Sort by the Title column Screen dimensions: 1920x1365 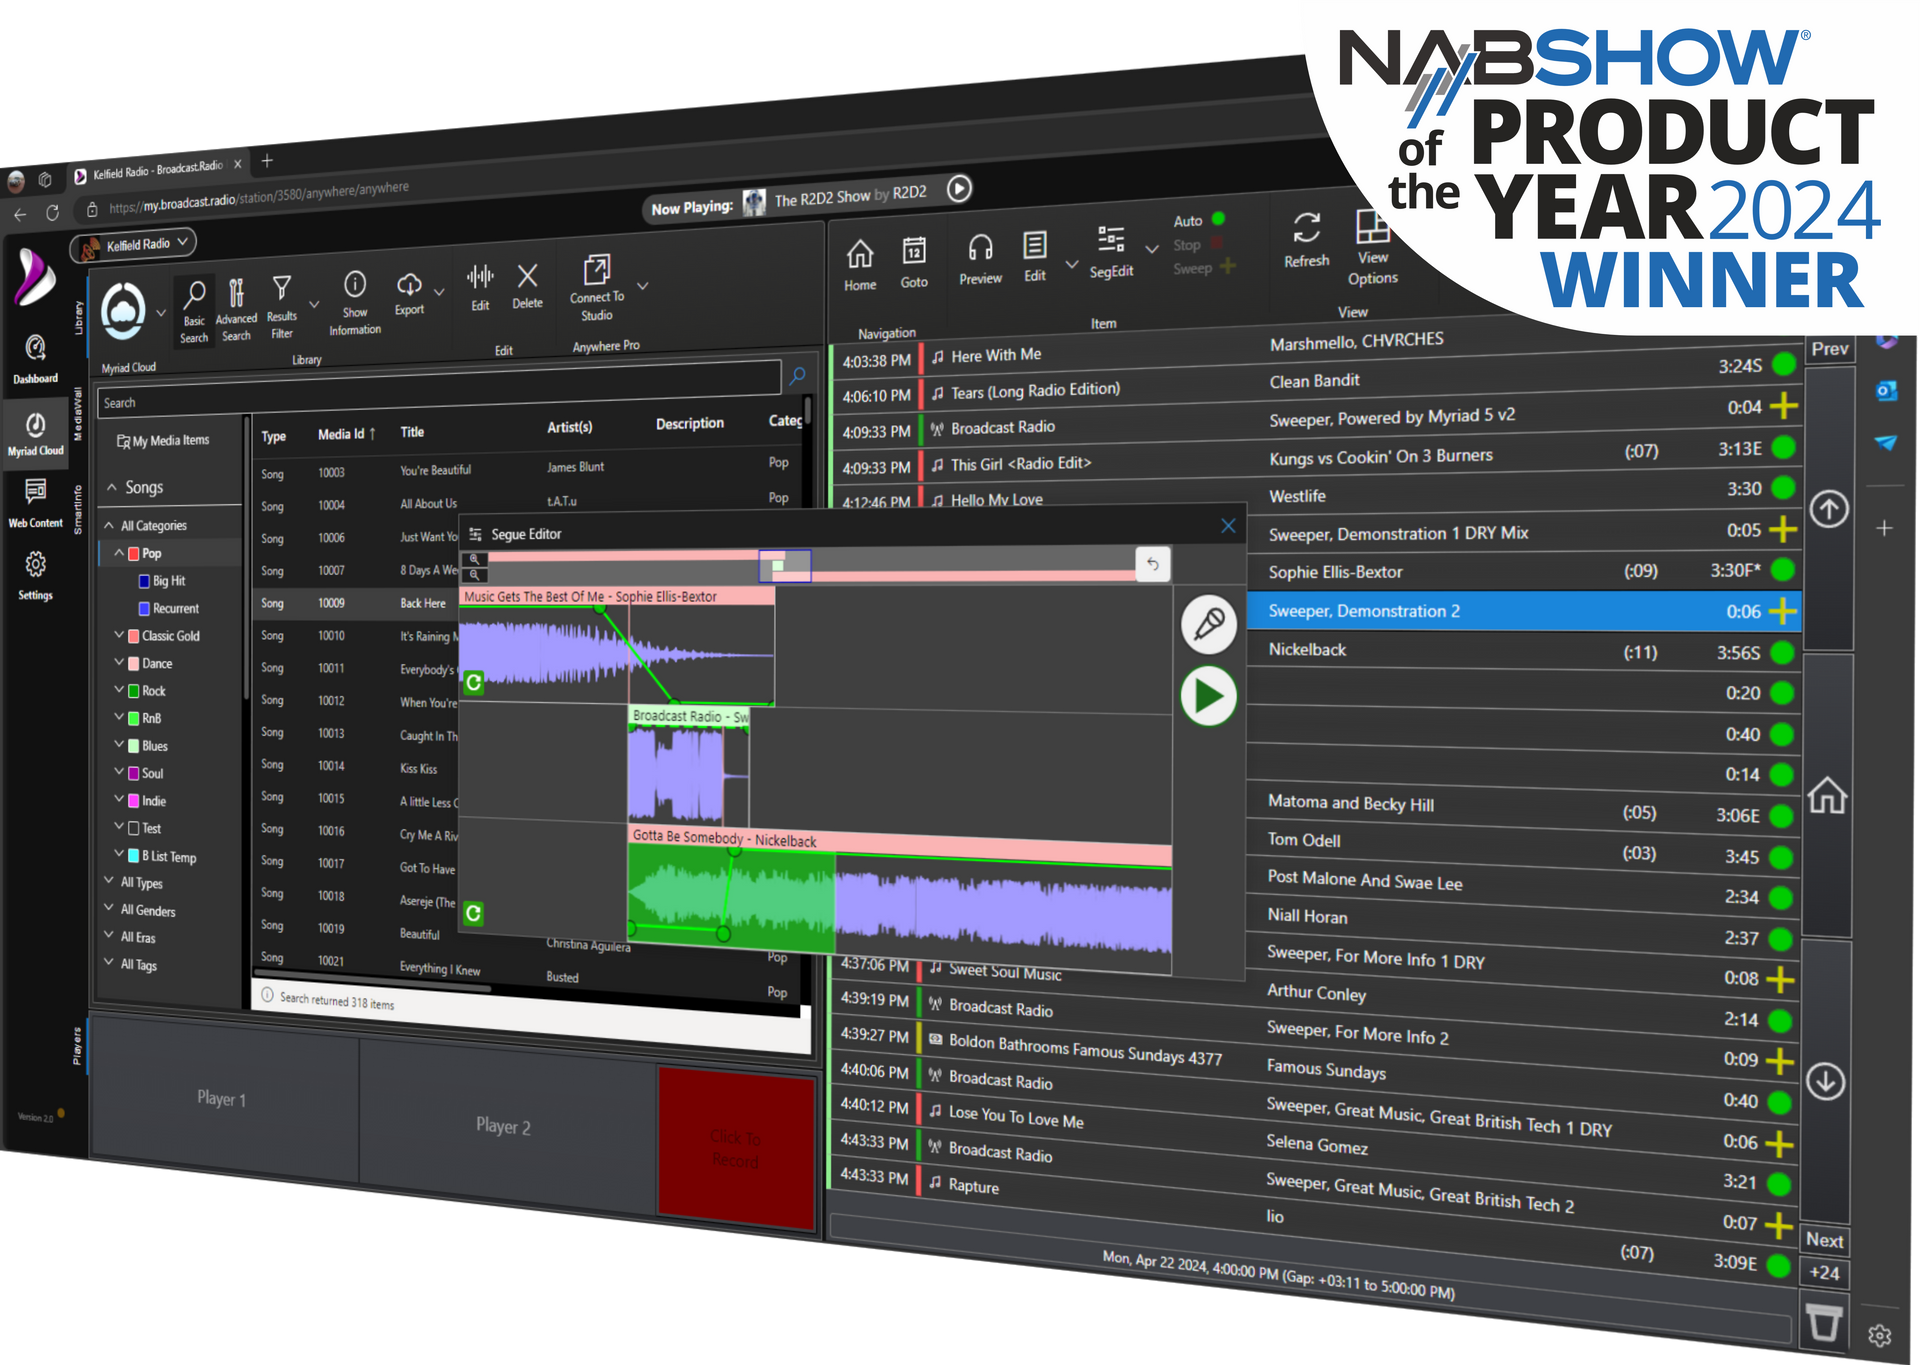(412, 432)
